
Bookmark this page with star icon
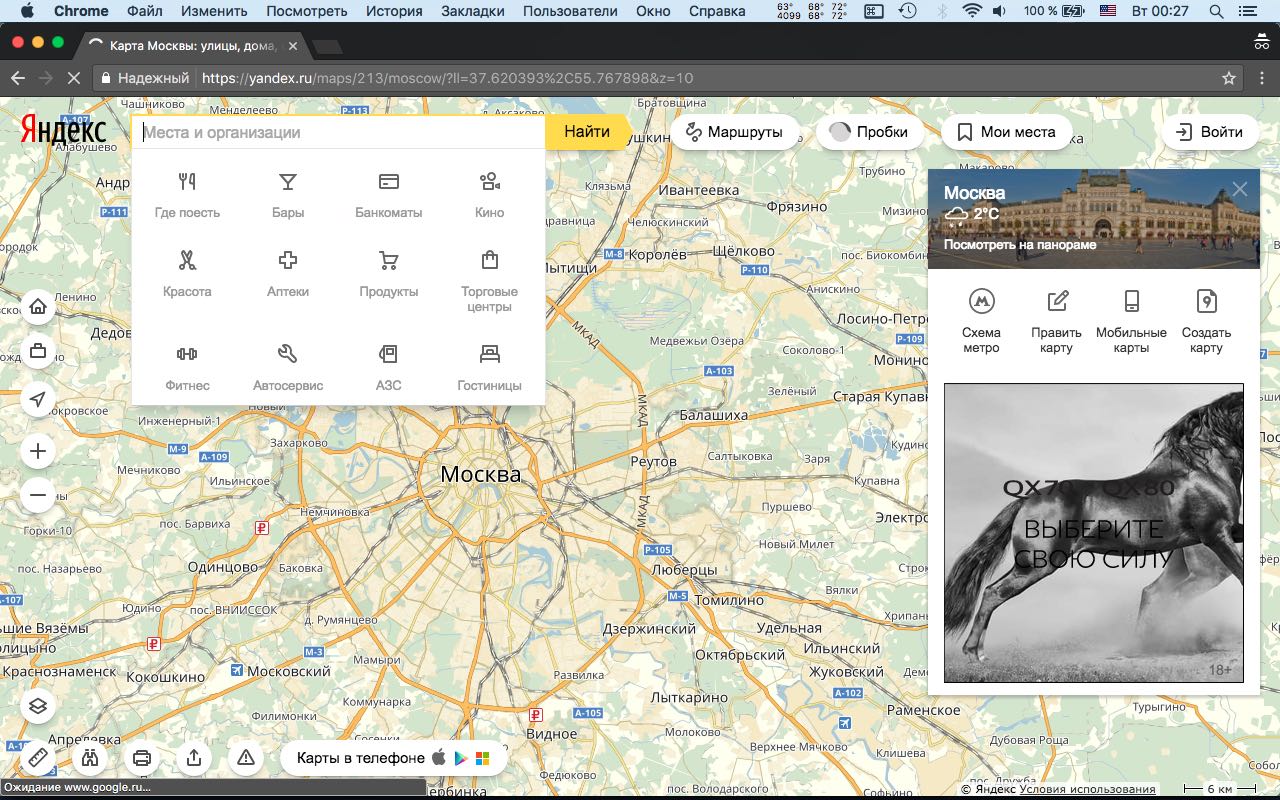click(1229, 78)
